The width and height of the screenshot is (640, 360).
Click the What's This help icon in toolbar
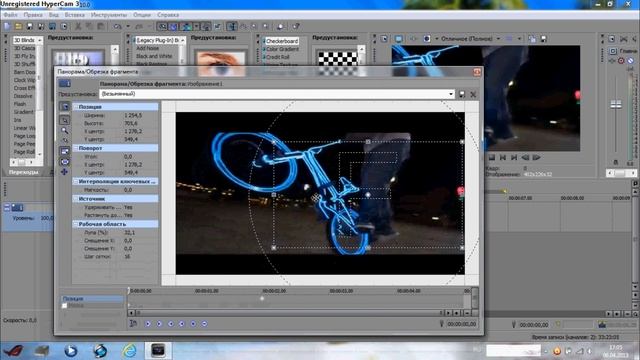coord(296,27)
